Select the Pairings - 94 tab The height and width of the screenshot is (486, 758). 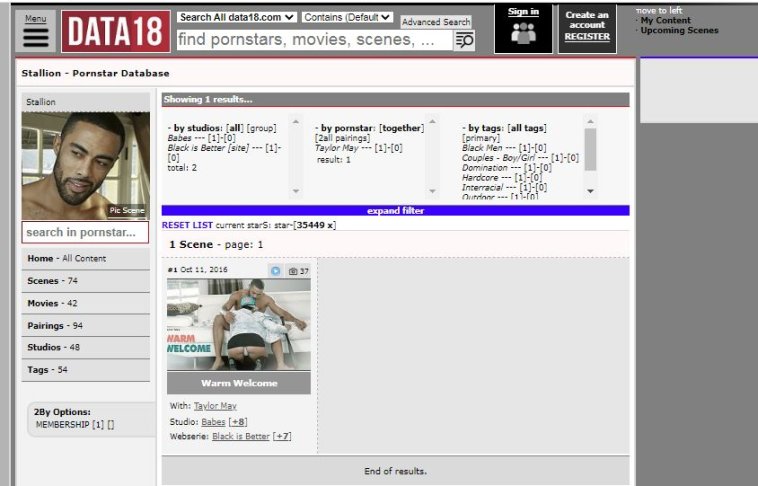86,325
